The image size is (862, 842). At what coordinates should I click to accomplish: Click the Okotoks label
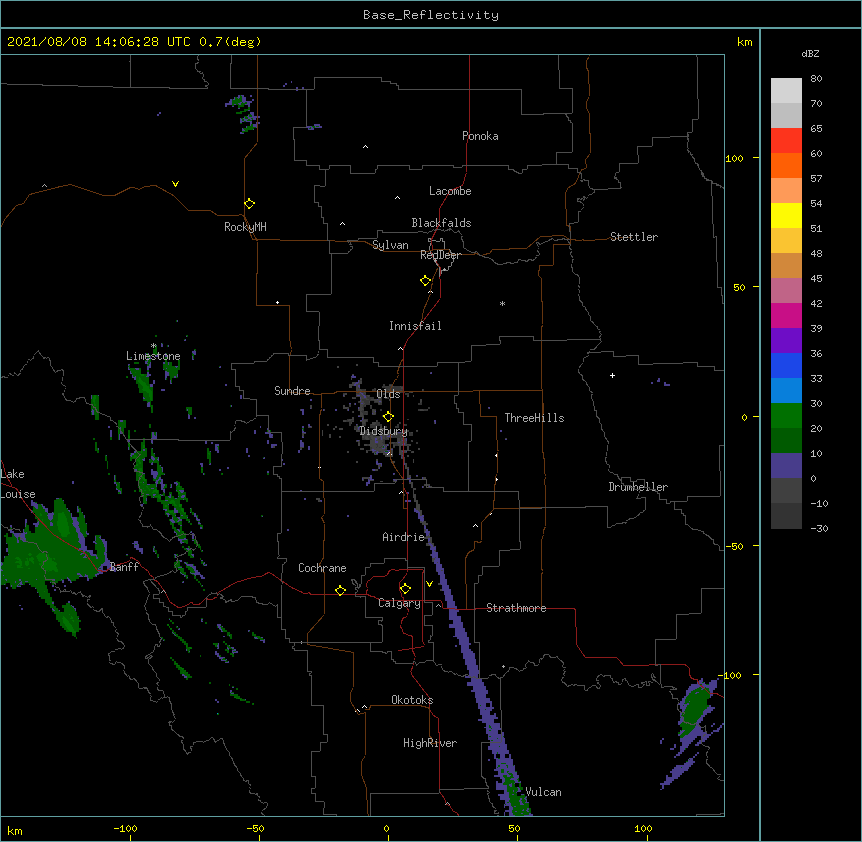412,700
